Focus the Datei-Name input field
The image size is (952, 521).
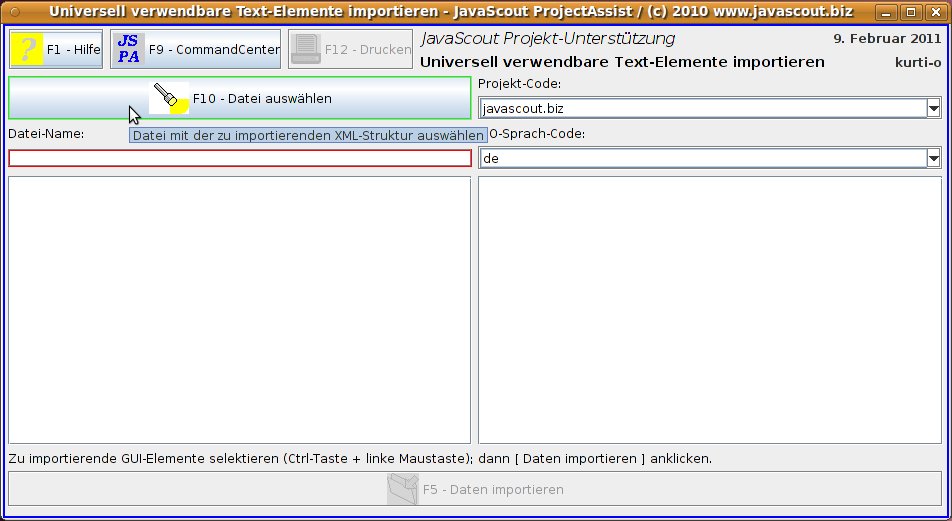coord(240,158)
